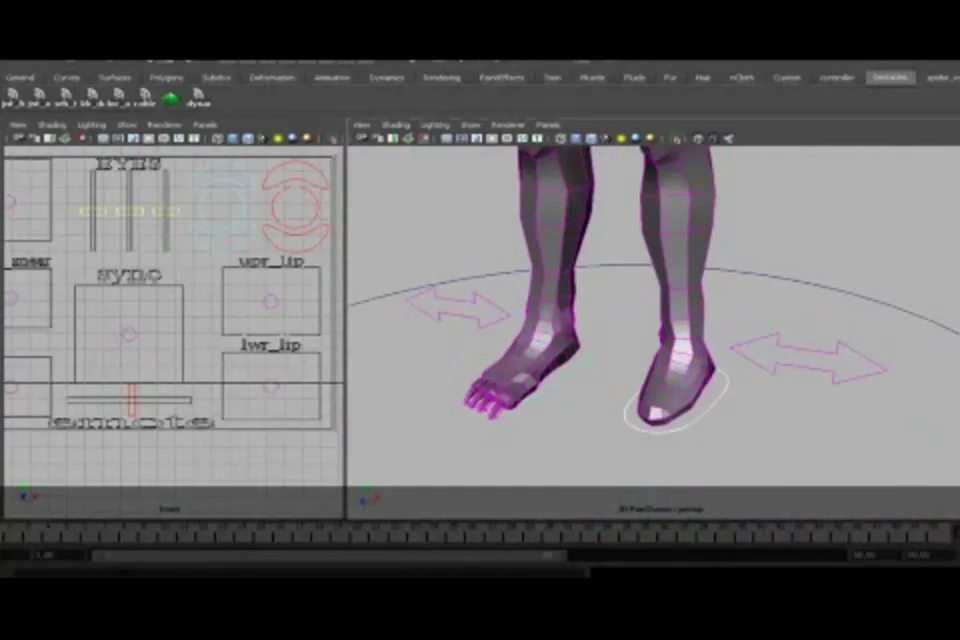Open Renderer menu in the persp panel

508,125
